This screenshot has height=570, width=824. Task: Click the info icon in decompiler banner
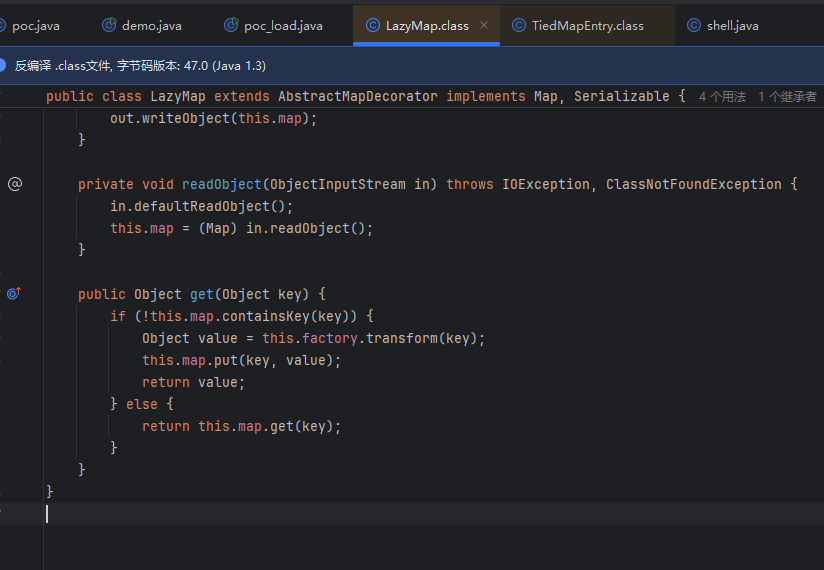[3, 65]
